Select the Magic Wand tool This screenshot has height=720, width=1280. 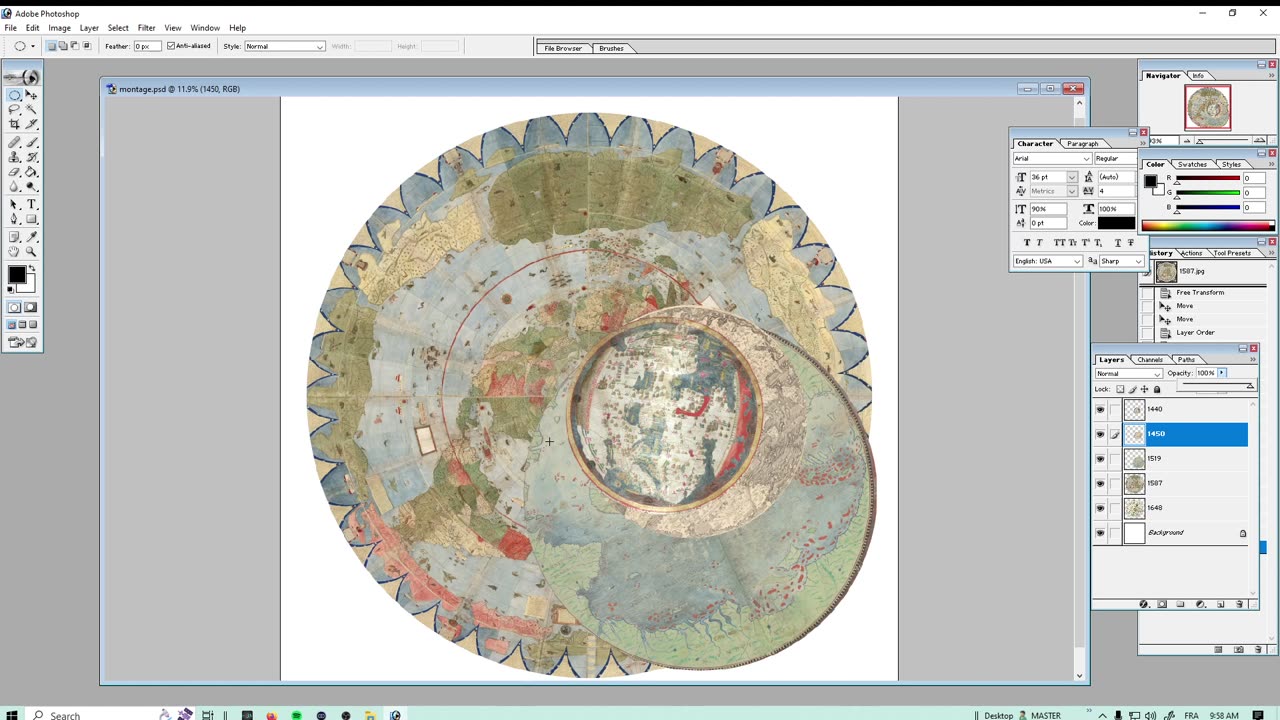coord(31,109)
